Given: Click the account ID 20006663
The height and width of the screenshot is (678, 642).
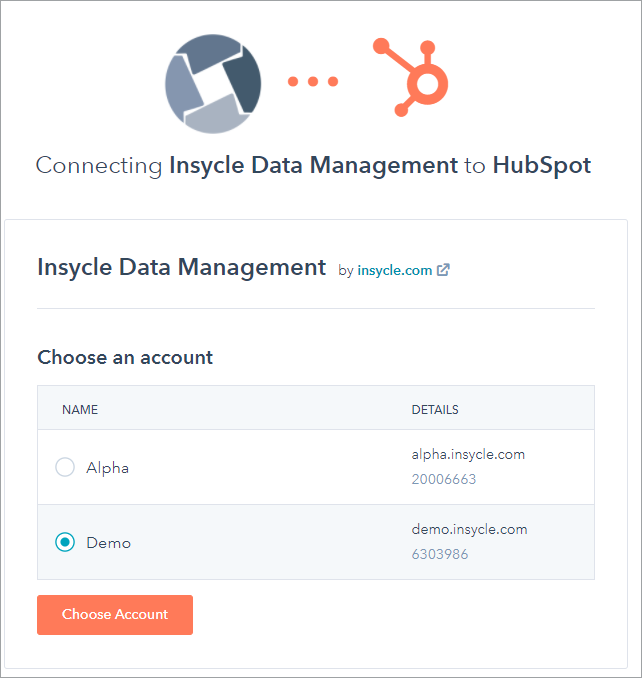Looking at the screenshot, I should coord(444,479).
